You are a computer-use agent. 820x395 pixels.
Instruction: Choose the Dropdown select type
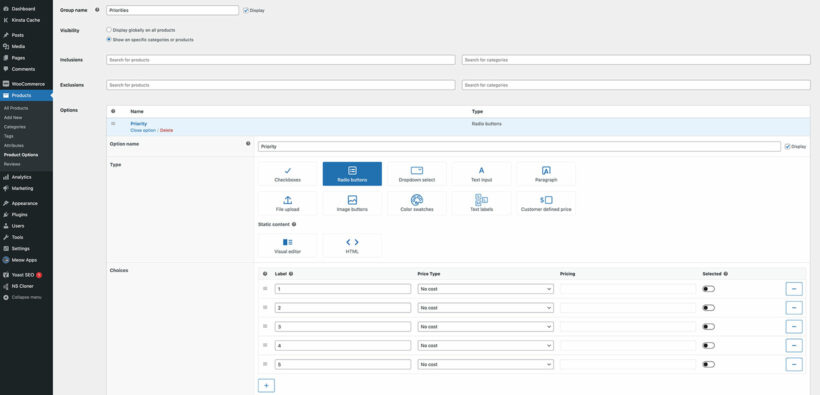click(417, 174)
